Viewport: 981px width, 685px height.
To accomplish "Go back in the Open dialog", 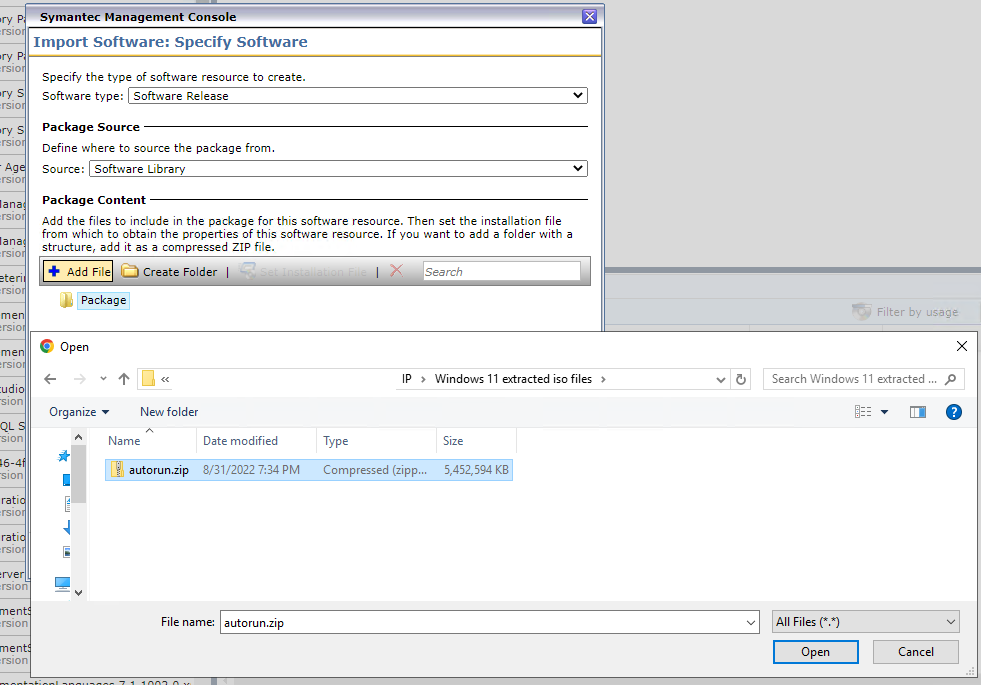I will [51, 379].
